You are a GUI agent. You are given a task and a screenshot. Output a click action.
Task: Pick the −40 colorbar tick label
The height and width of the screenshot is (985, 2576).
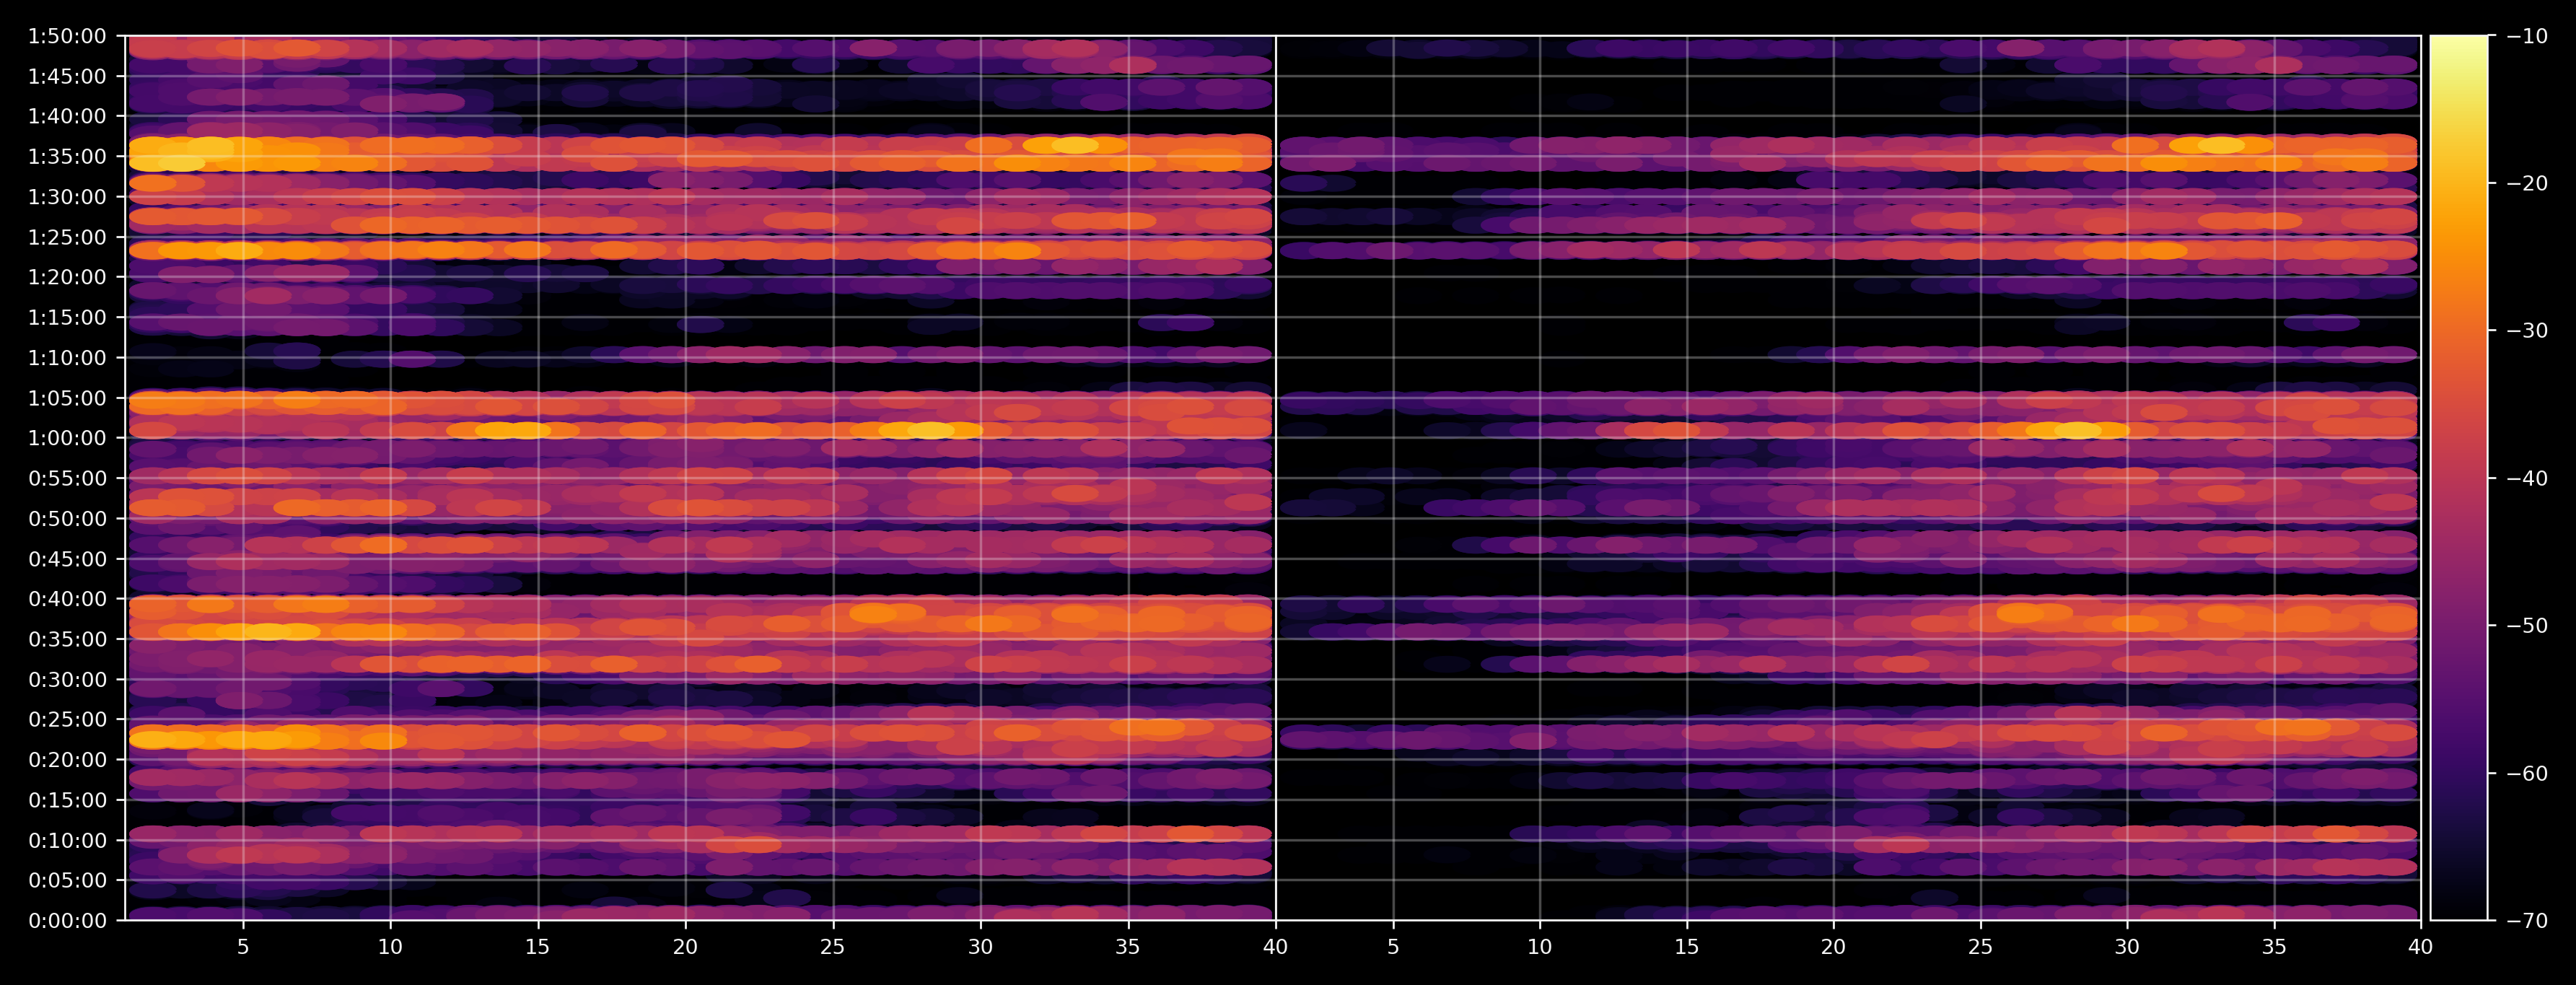(x=2528, y=479)
